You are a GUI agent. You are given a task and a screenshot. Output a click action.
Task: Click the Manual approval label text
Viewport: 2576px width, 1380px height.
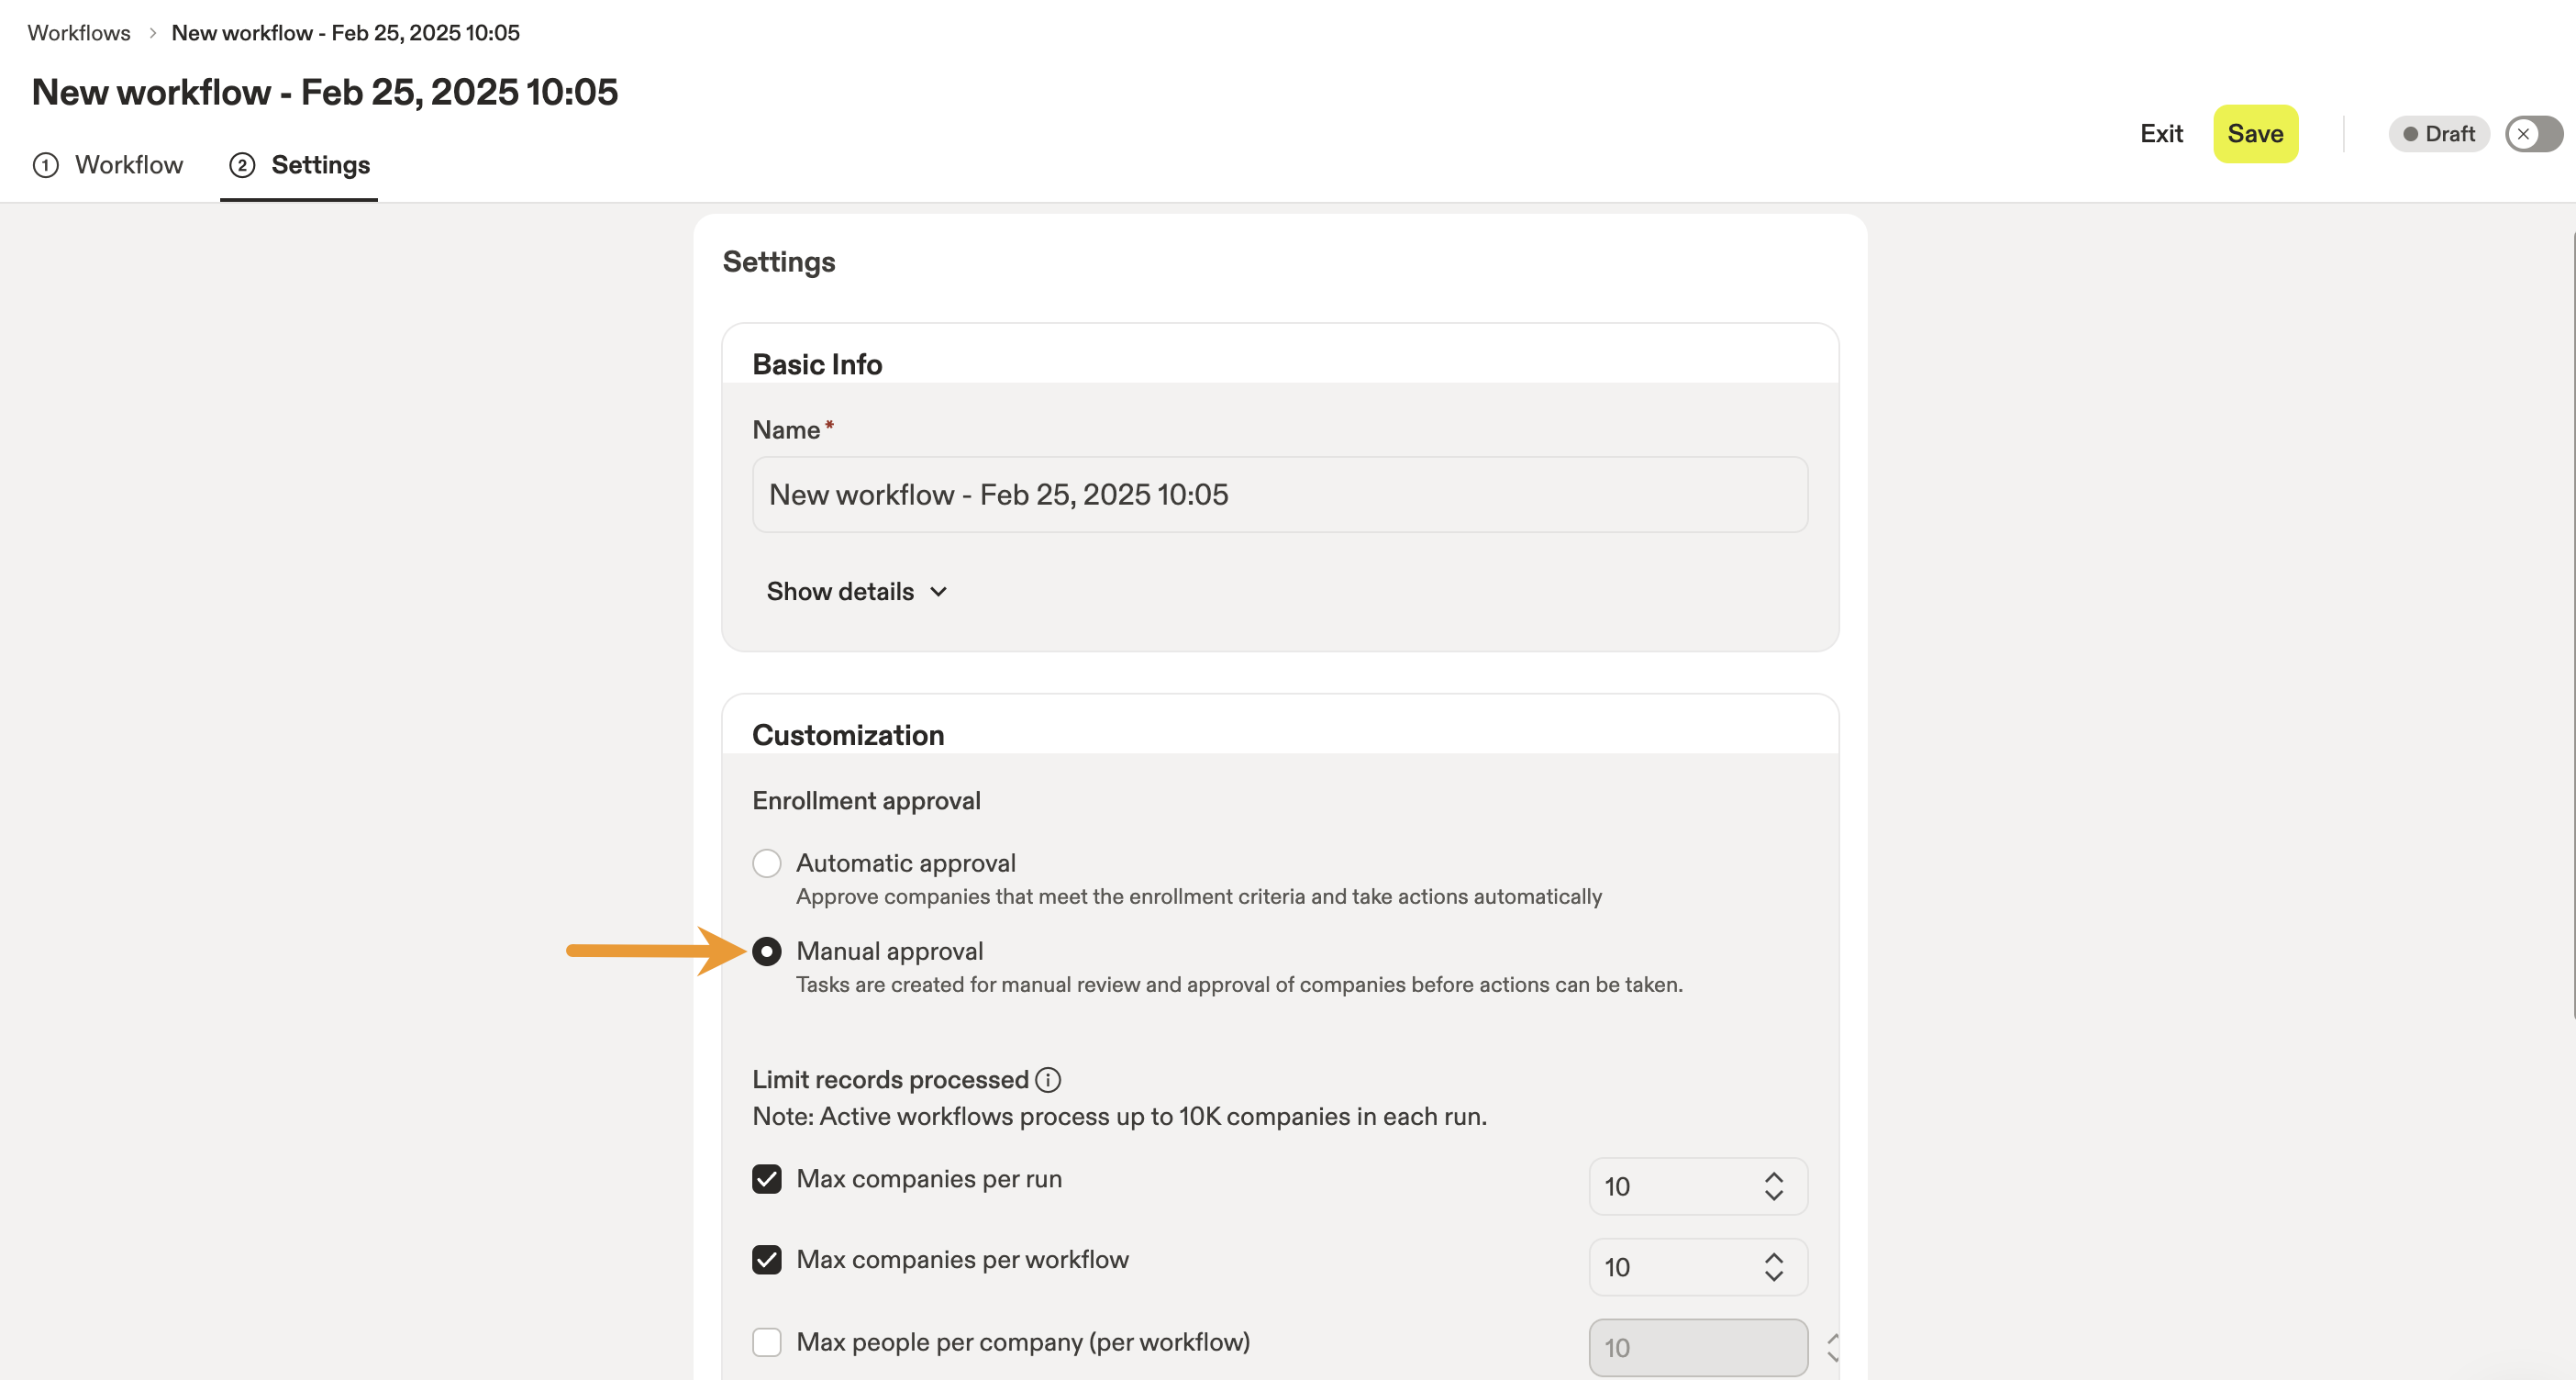[889, 951]
